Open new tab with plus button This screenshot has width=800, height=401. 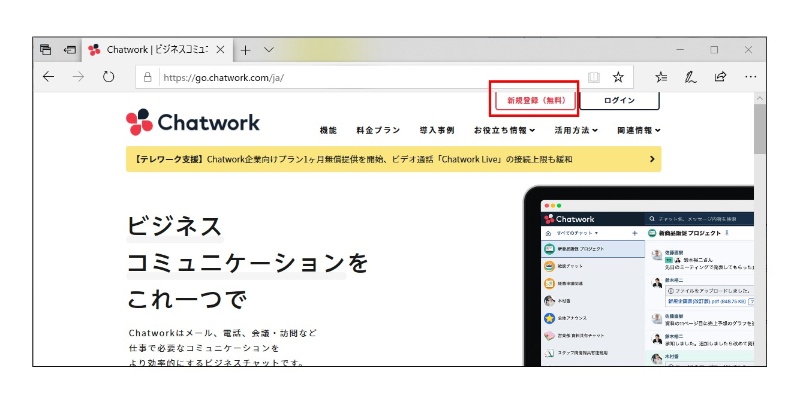(245, 49)
